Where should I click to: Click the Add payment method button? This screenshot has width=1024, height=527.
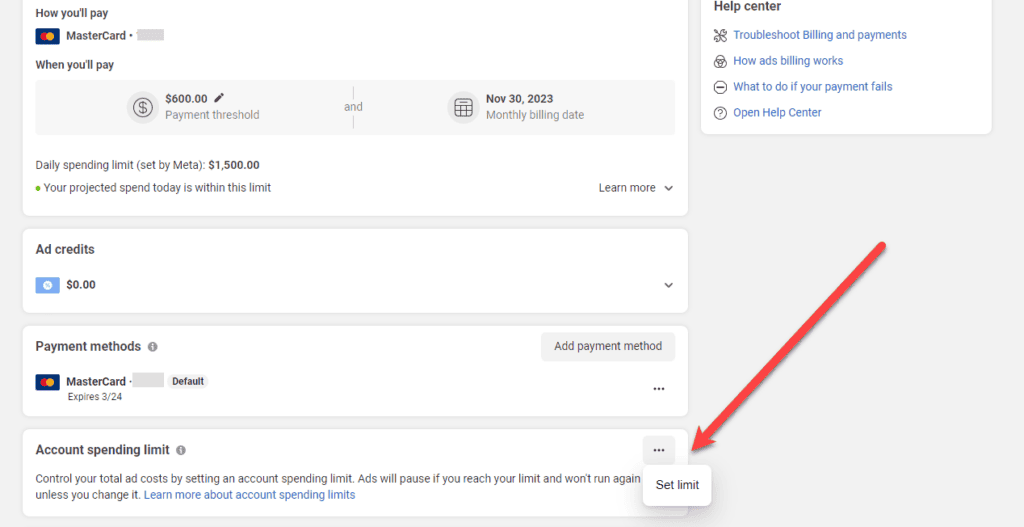click(608, 346)
